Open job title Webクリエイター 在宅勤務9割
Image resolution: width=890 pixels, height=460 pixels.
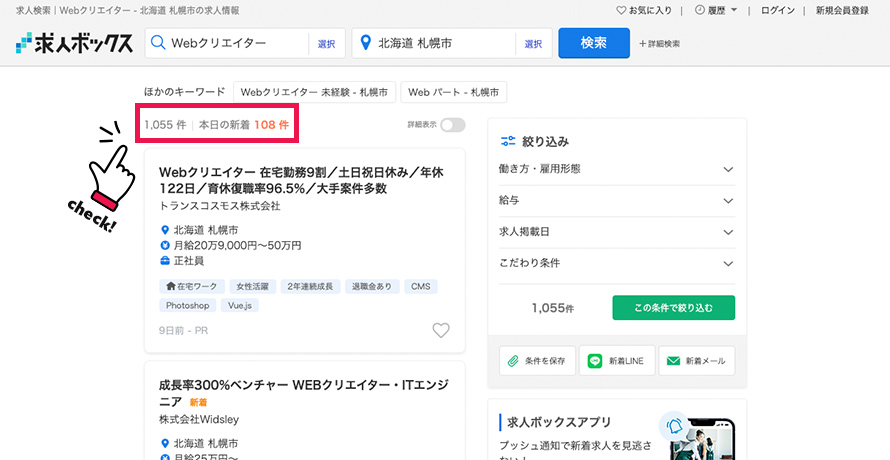(x=301, y=180)
